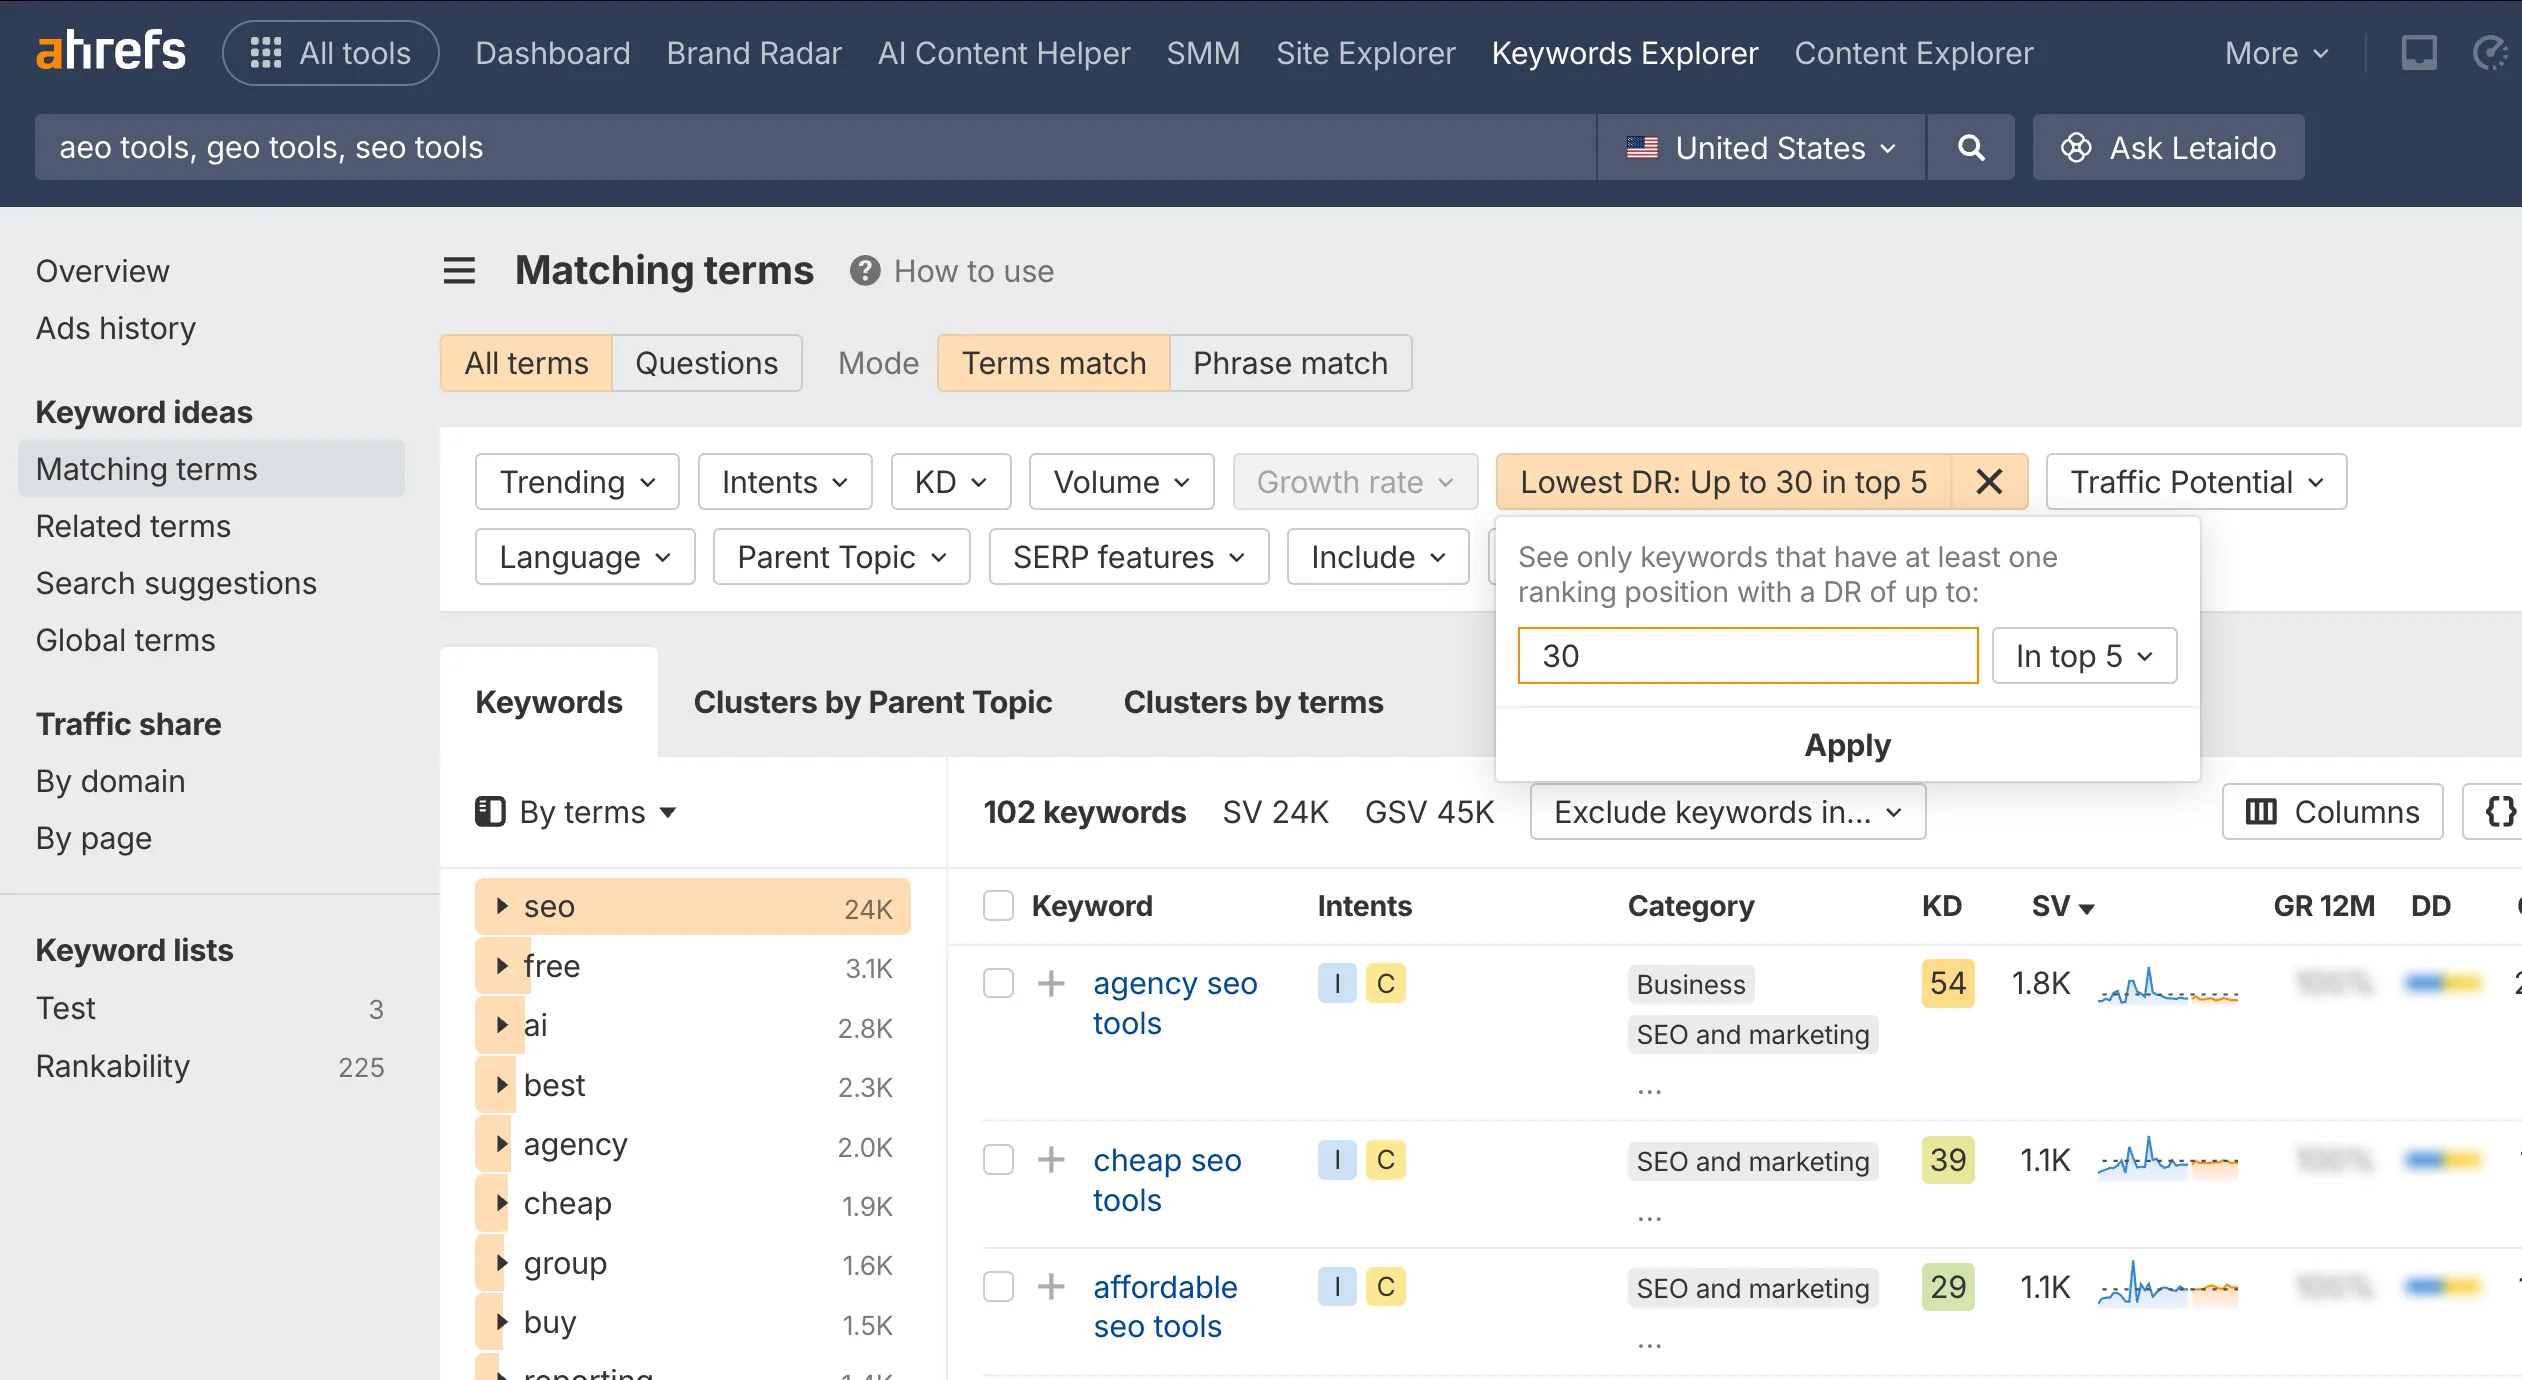The image size is (2522, 1380).
Task: Toggle the select-all keywords checkbox
Action: (x=998, y=905)
